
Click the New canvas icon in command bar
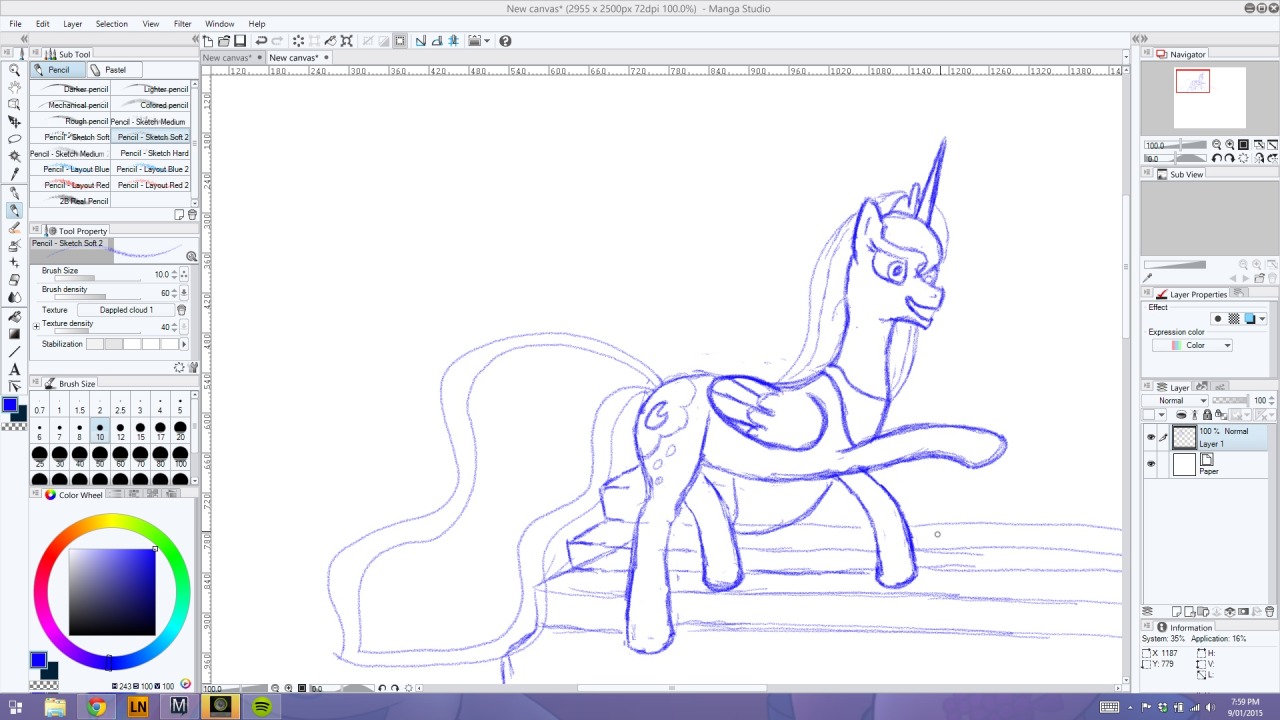coord(208,41)
